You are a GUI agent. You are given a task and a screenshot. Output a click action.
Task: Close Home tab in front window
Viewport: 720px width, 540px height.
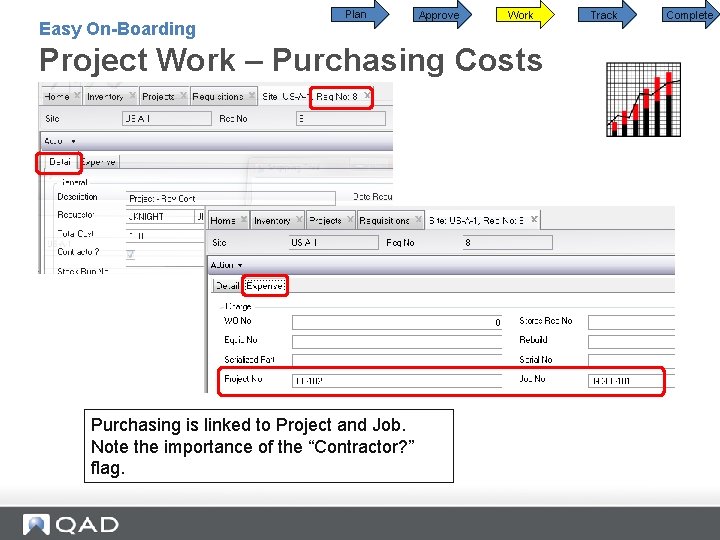[x=244, y=219]
